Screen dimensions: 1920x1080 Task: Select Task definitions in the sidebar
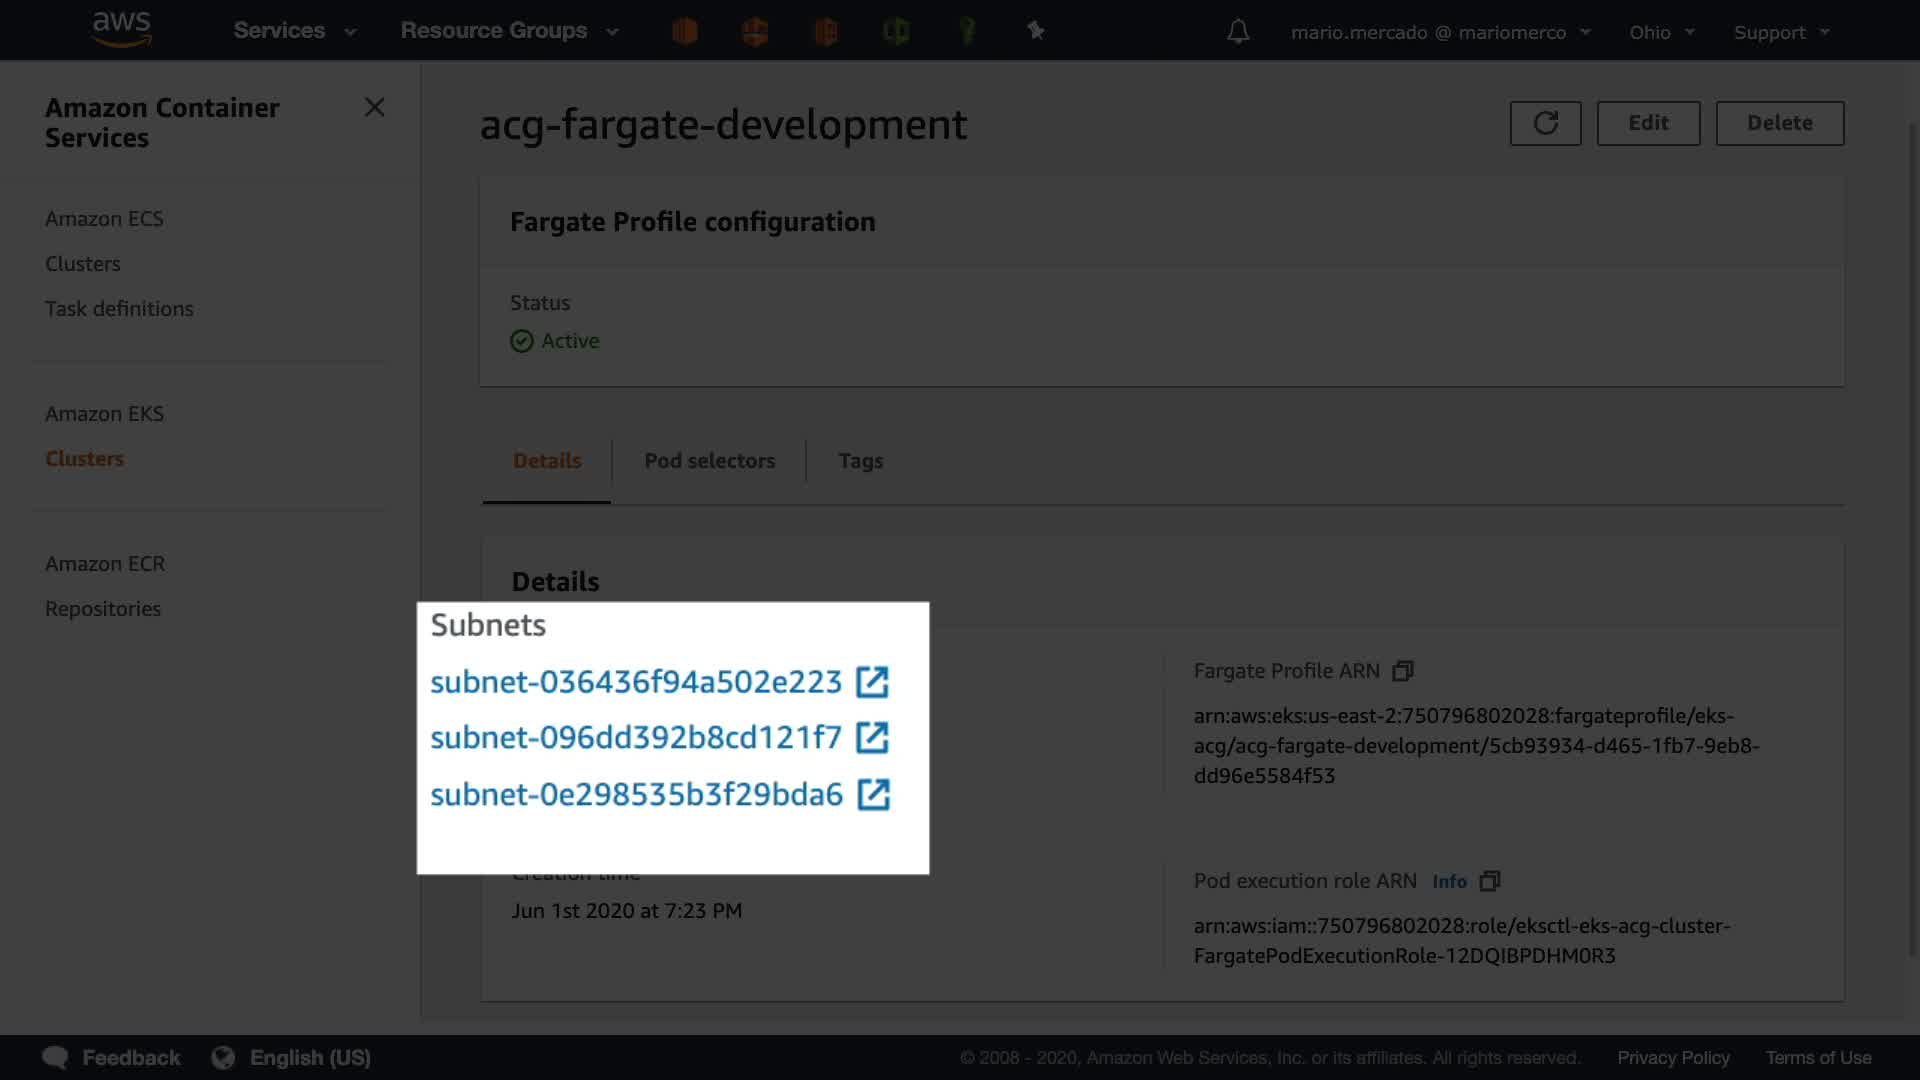tap(119, 309)
